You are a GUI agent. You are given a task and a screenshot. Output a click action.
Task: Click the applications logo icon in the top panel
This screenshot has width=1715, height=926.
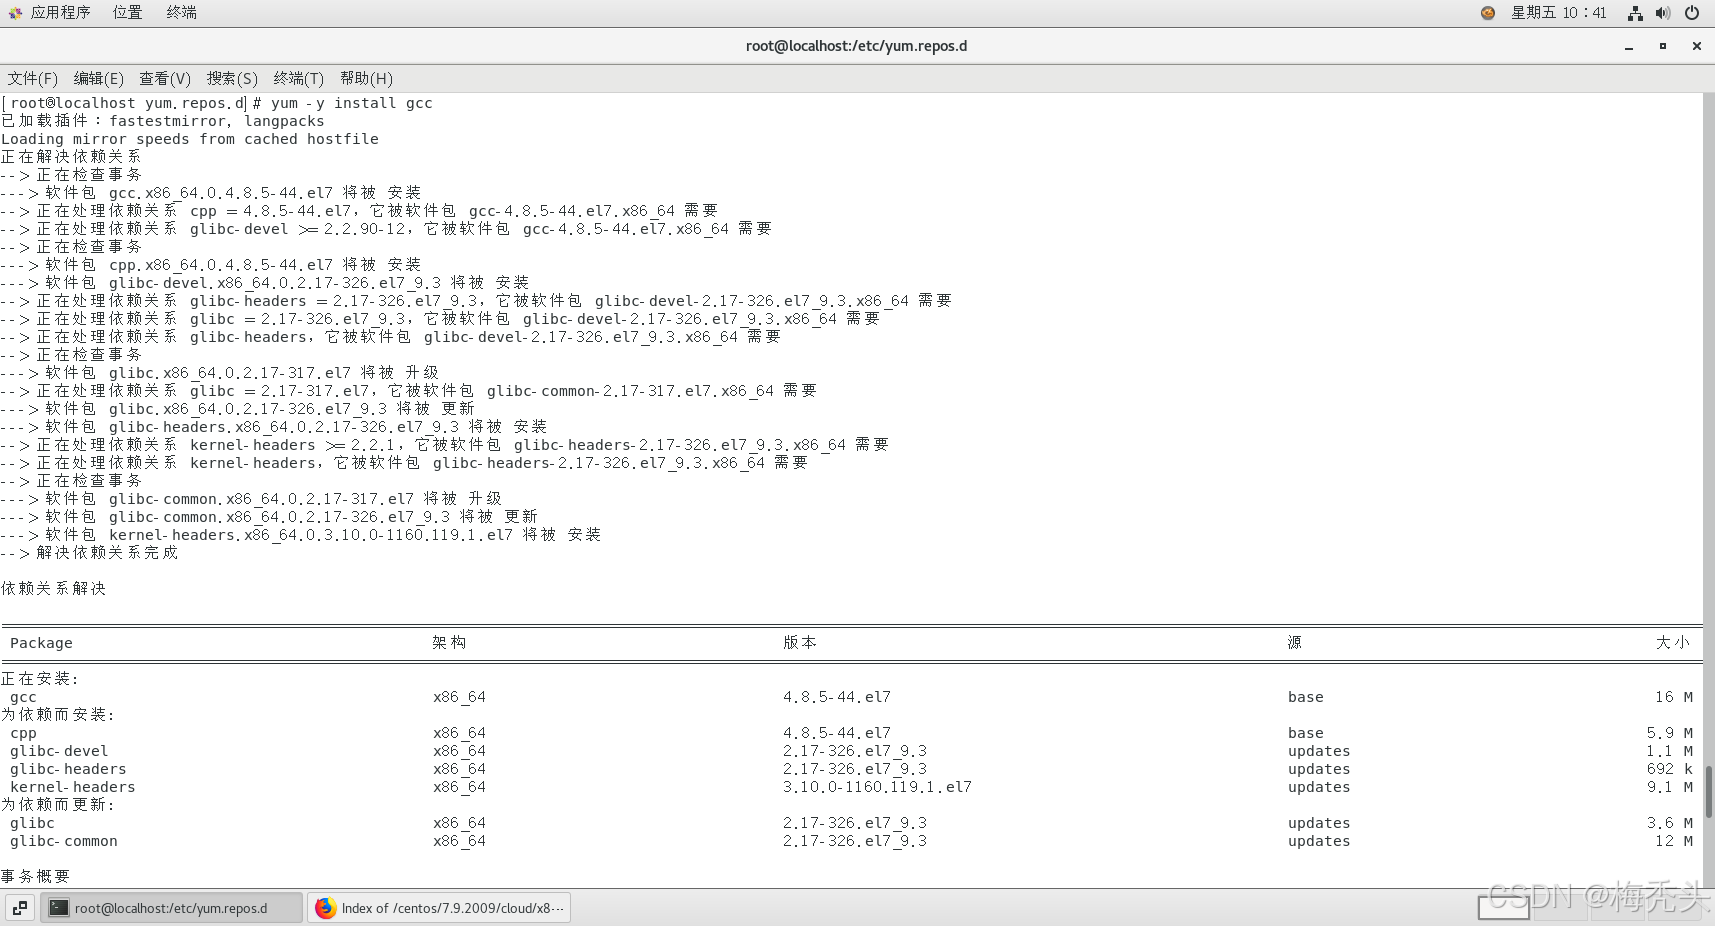point(15,13)
